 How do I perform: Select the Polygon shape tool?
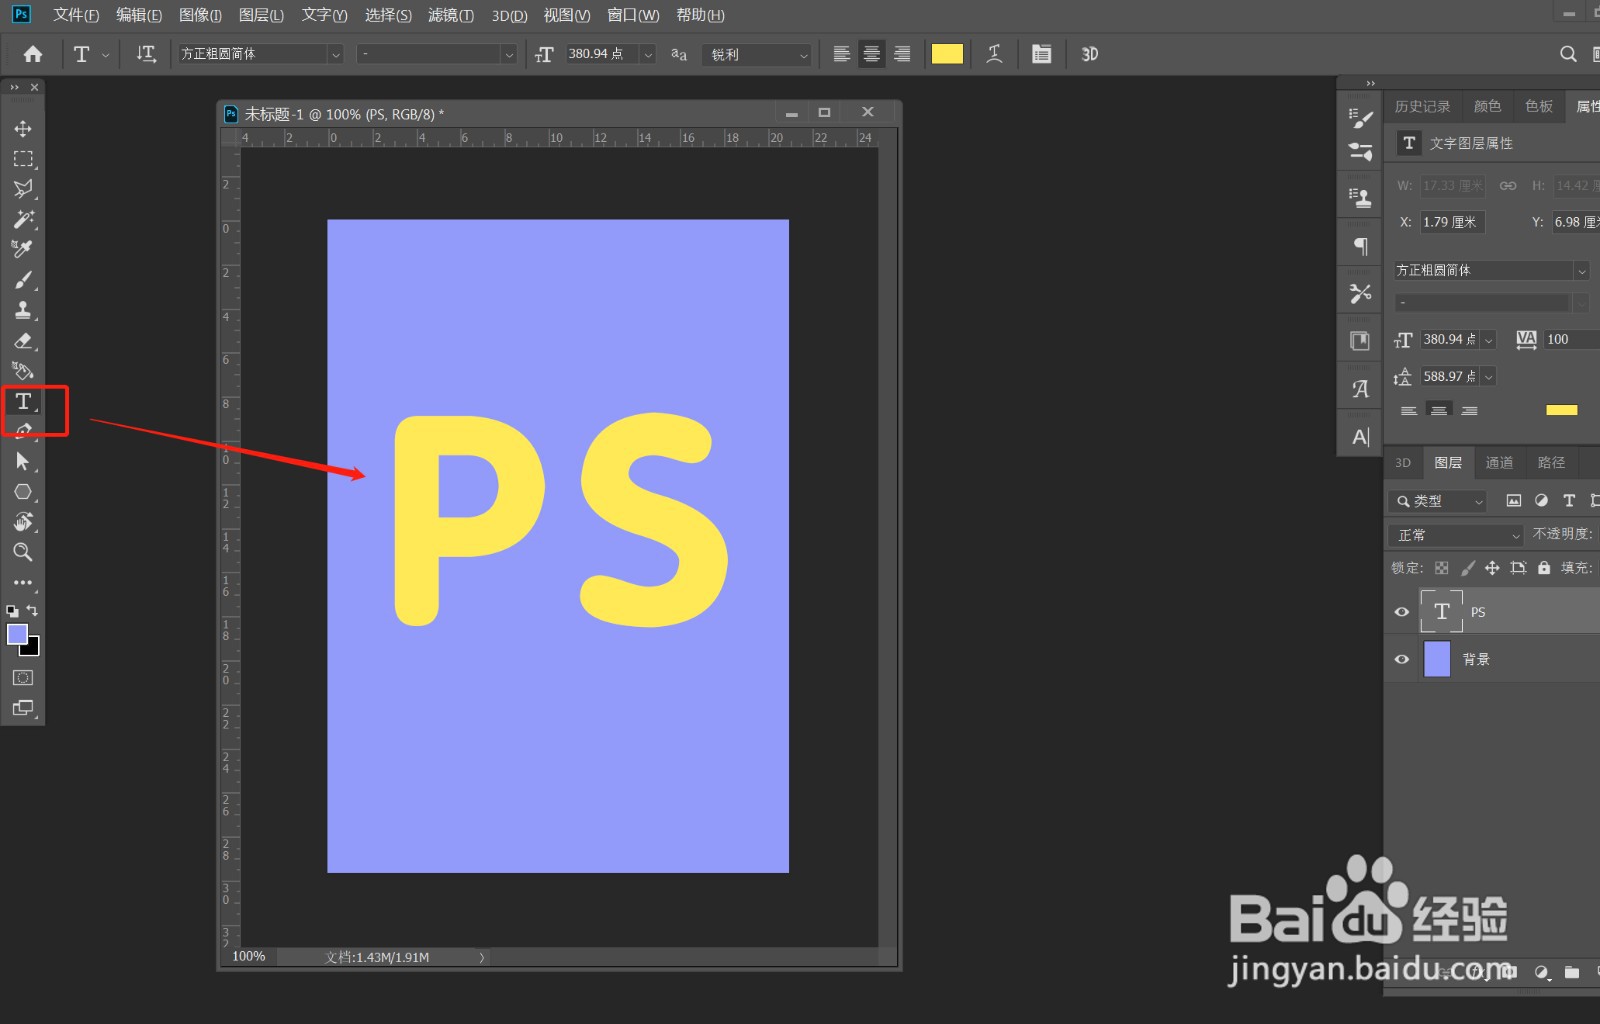pyautogui.click(x=22, y=492)
